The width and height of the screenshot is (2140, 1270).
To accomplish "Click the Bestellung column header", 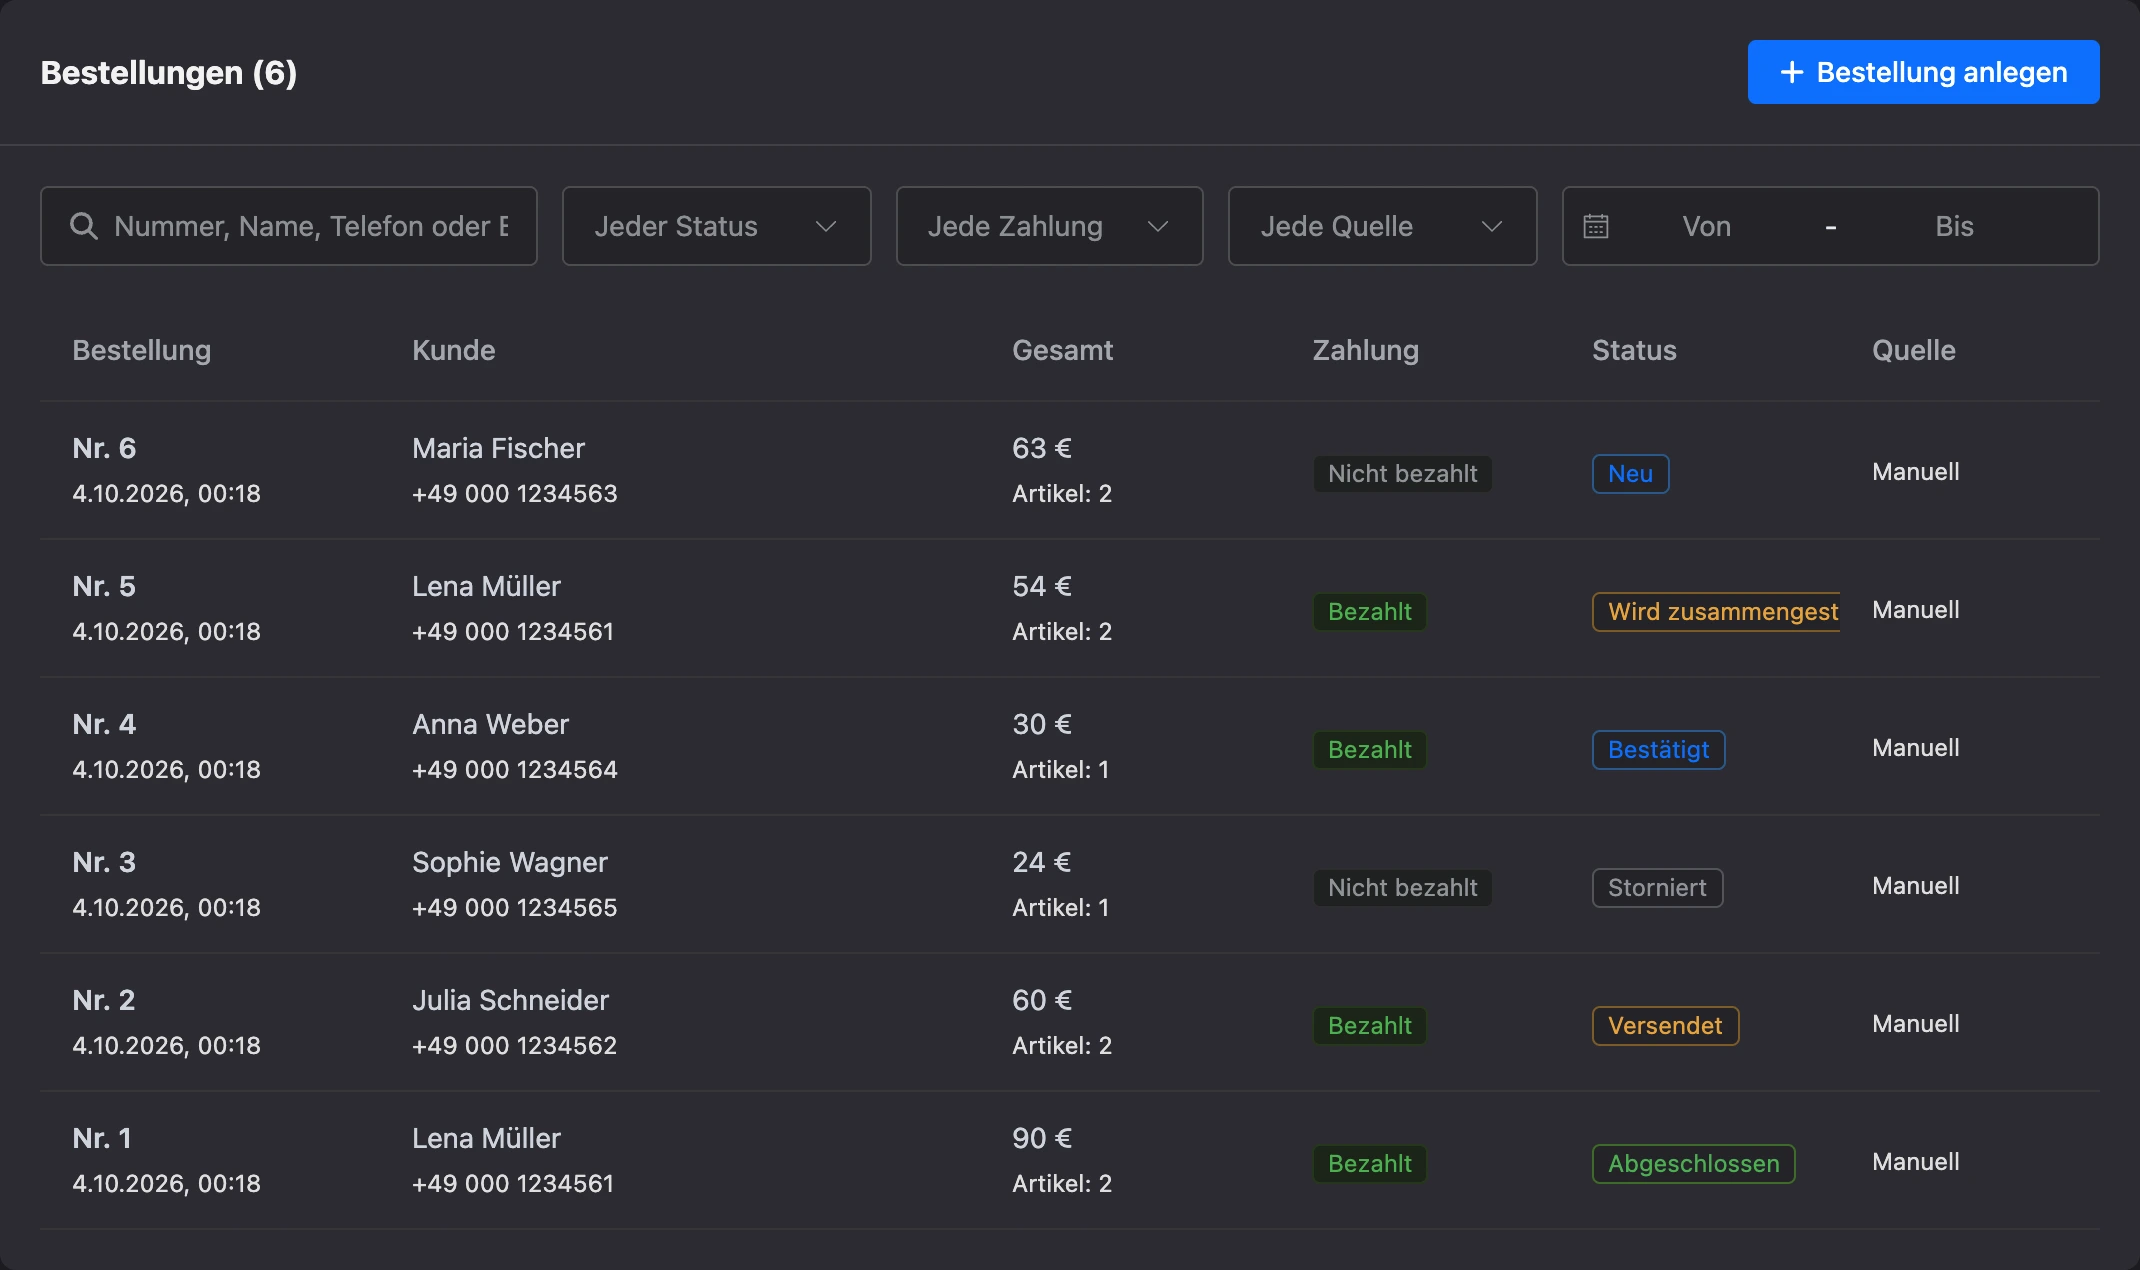I will [142, 350].
